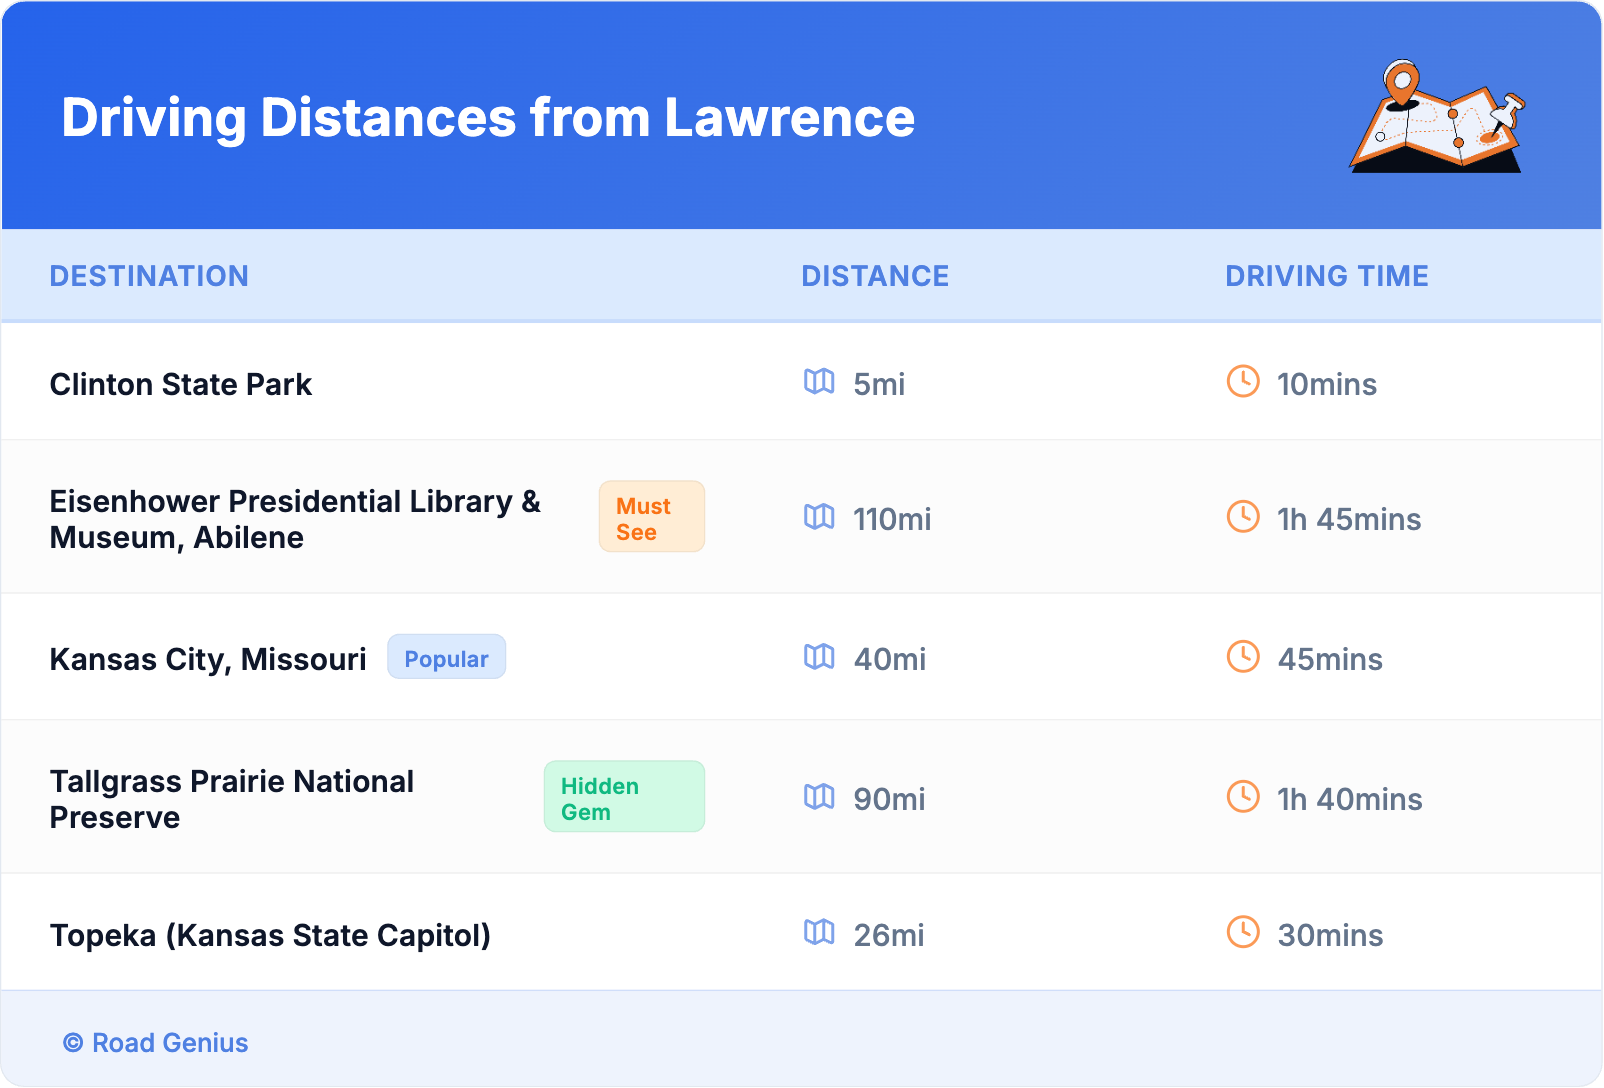Screen dimensions: 1604x1088
Task: Click the map icon beside 26mi
Action: point(819,933)
